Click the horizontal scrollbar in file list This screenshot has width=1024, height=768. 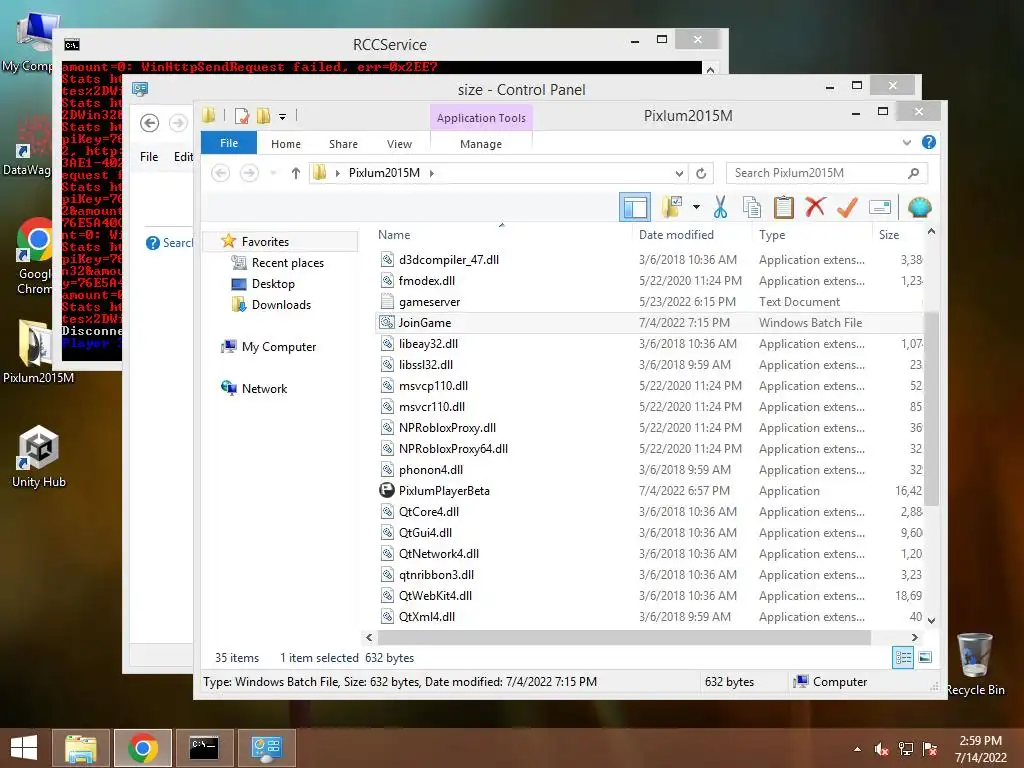(x=624, y=637)
